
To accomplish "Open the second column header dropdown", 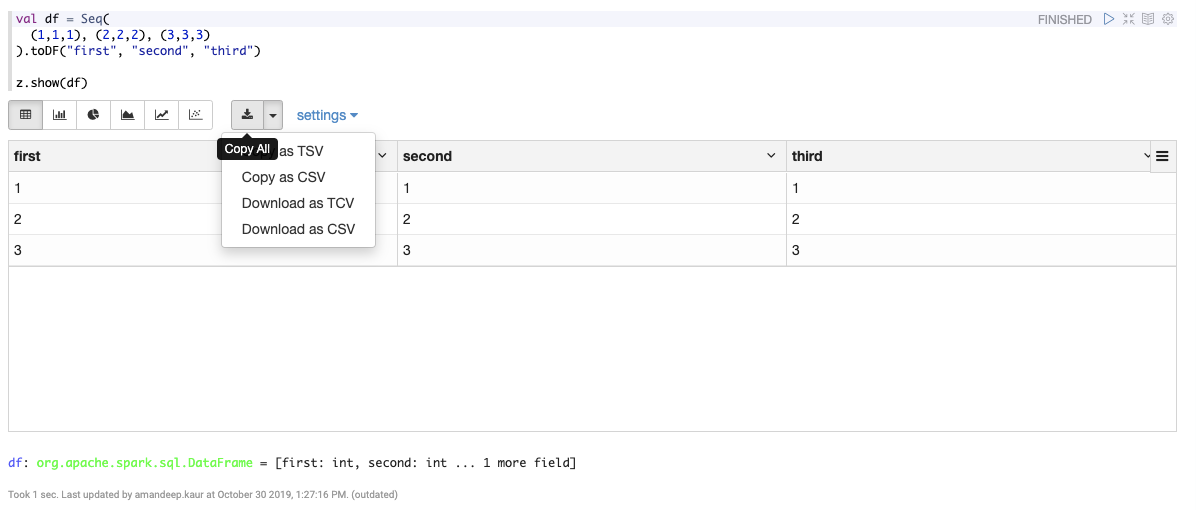I will pyautogui.click(x=771, y=156).
